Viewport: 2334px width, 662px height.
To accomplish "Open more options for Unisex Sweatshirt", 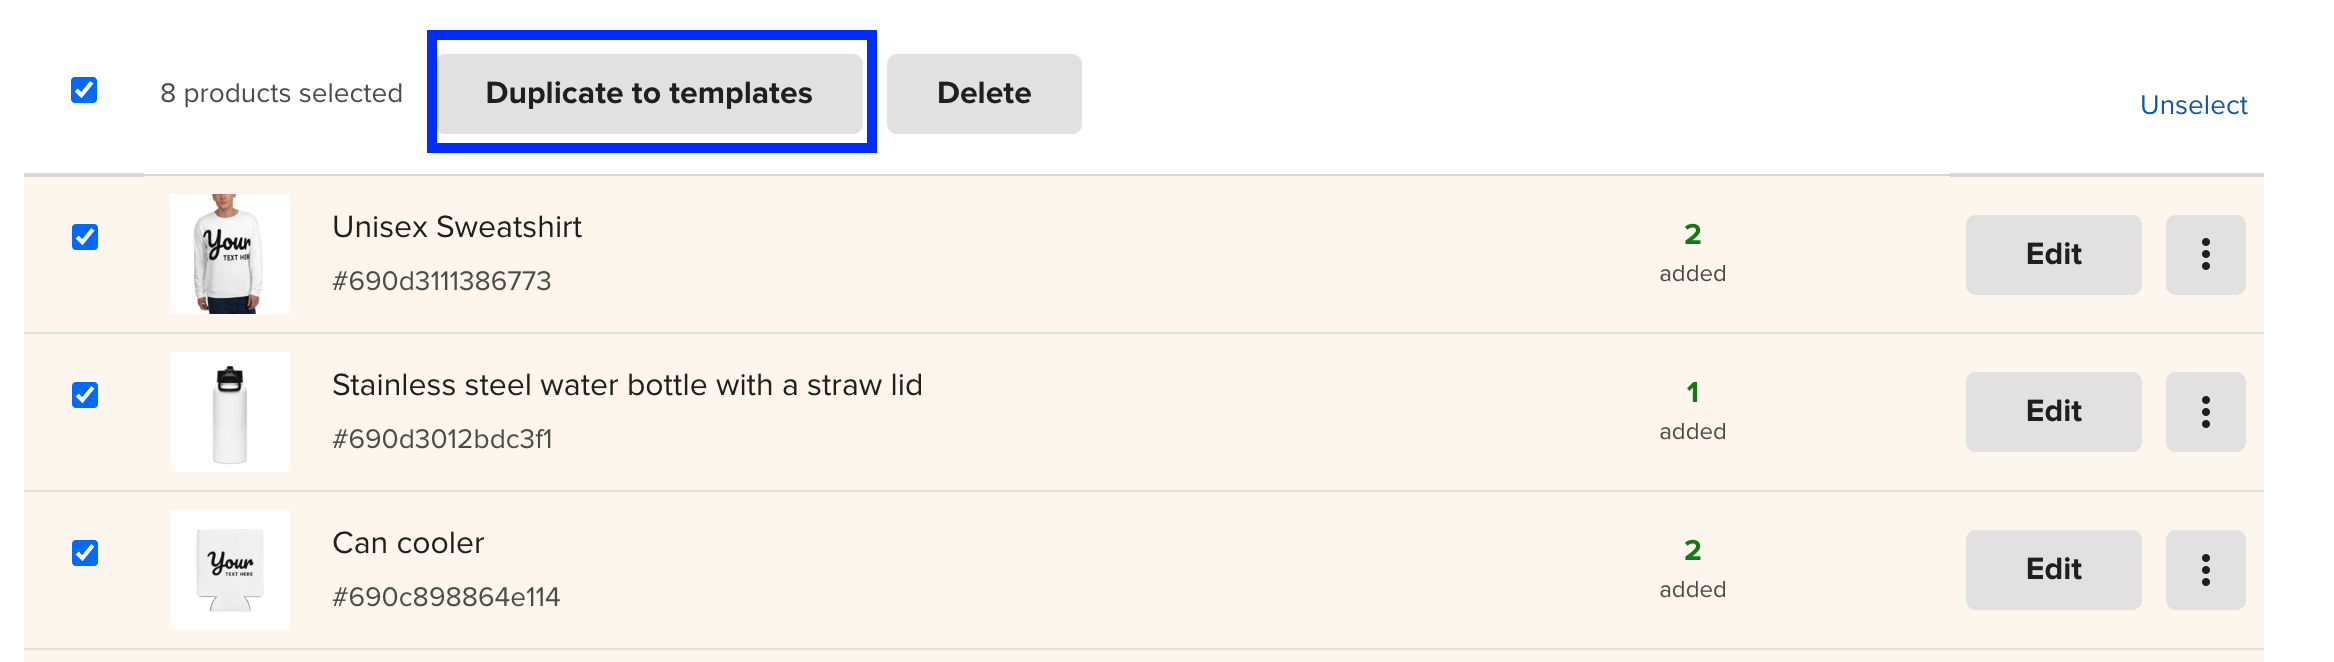I will pos(2205,254).
